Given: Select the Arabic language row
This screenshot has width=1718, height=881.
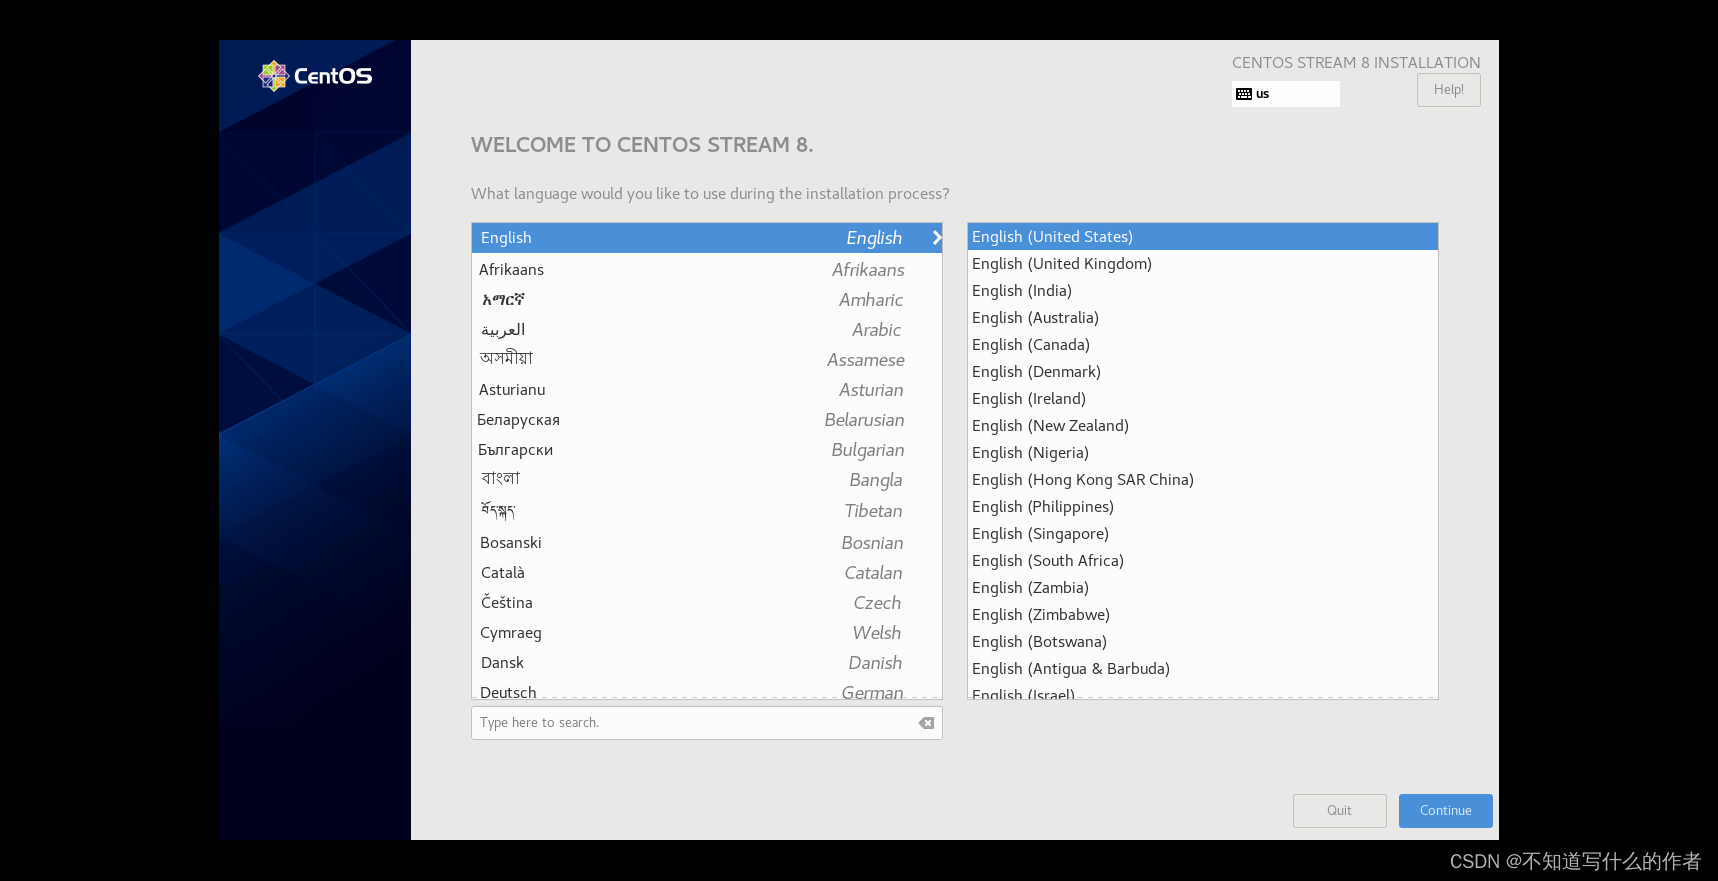Looking at the screenshot, I should tap(707, 330).
